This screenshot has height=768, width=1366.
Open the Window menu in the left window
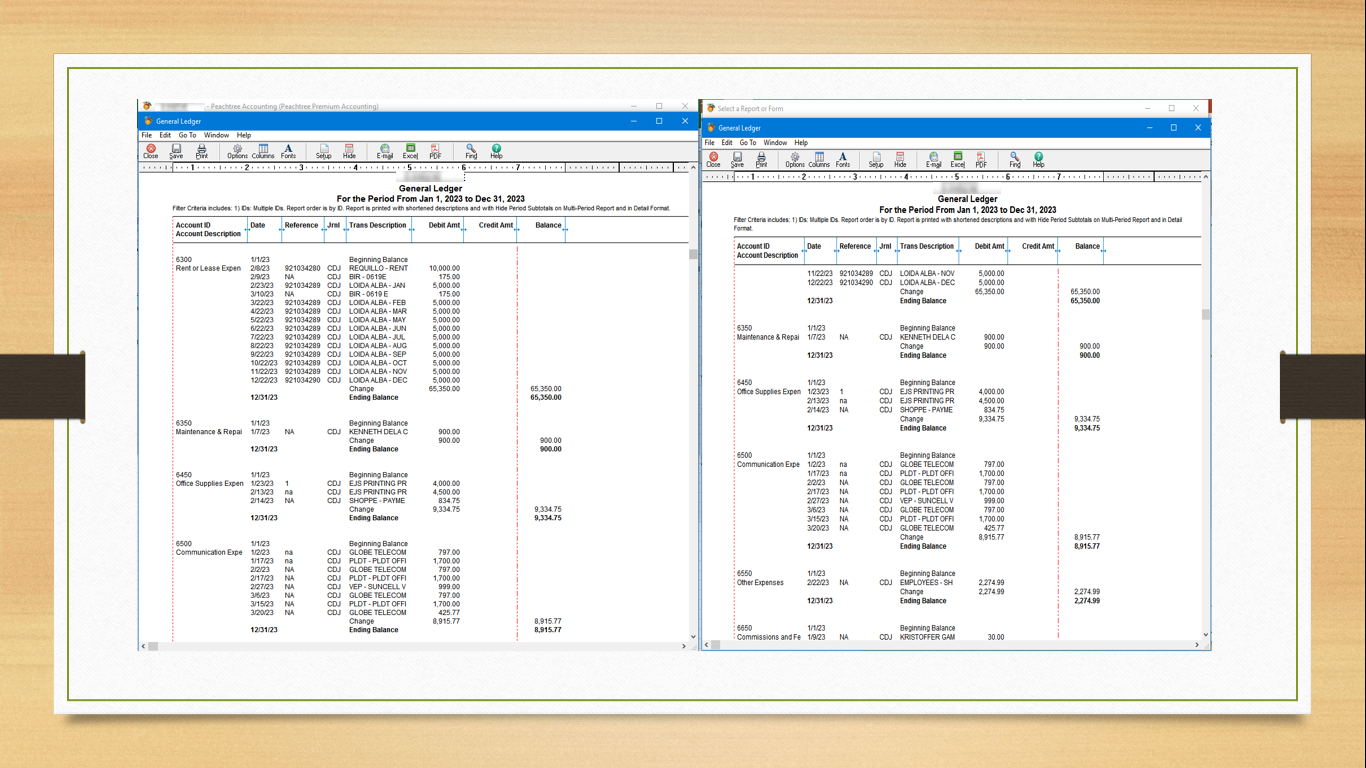pos(216,135)
